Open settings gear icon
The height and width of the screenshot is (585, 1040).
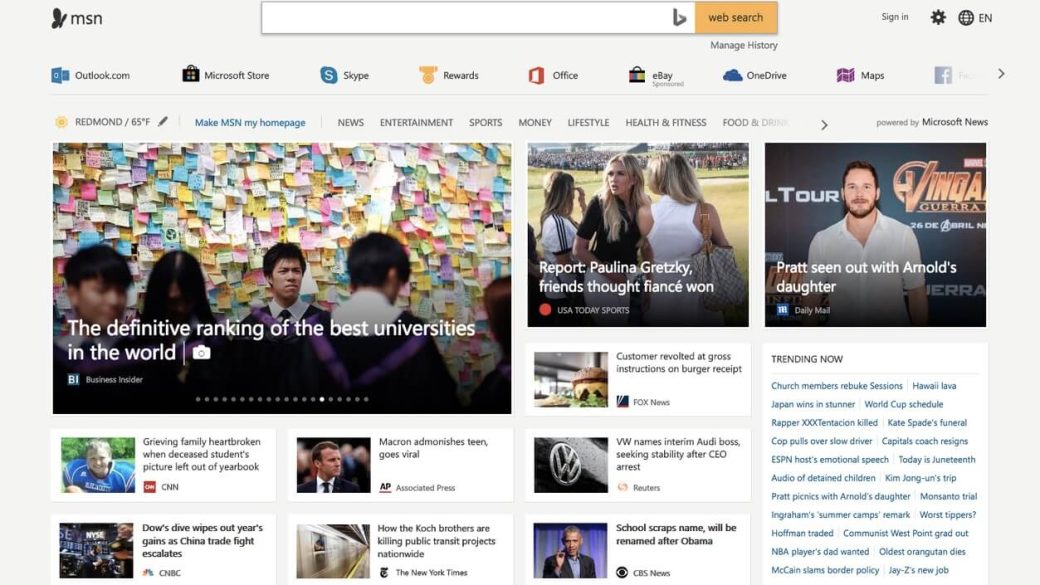click(938, 17)
